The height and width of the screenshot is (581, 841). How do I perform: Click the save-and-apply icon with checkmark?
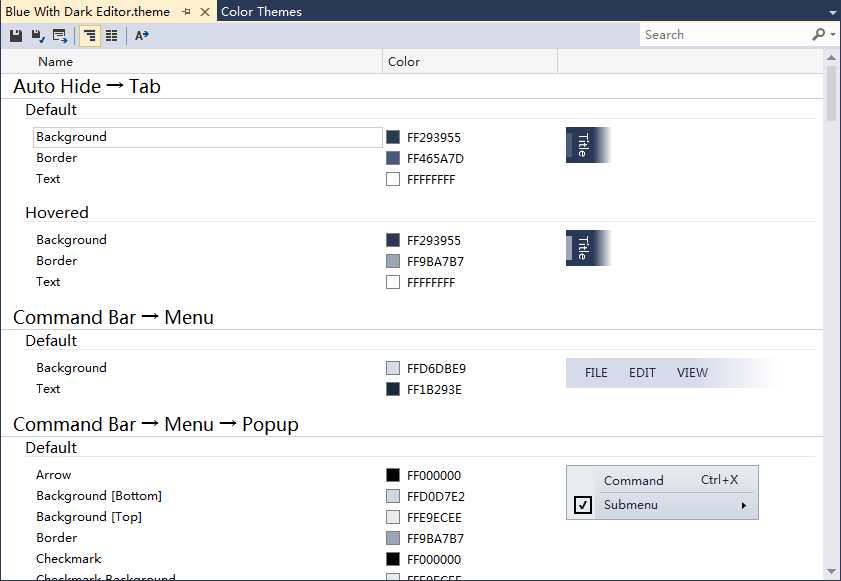38,36
